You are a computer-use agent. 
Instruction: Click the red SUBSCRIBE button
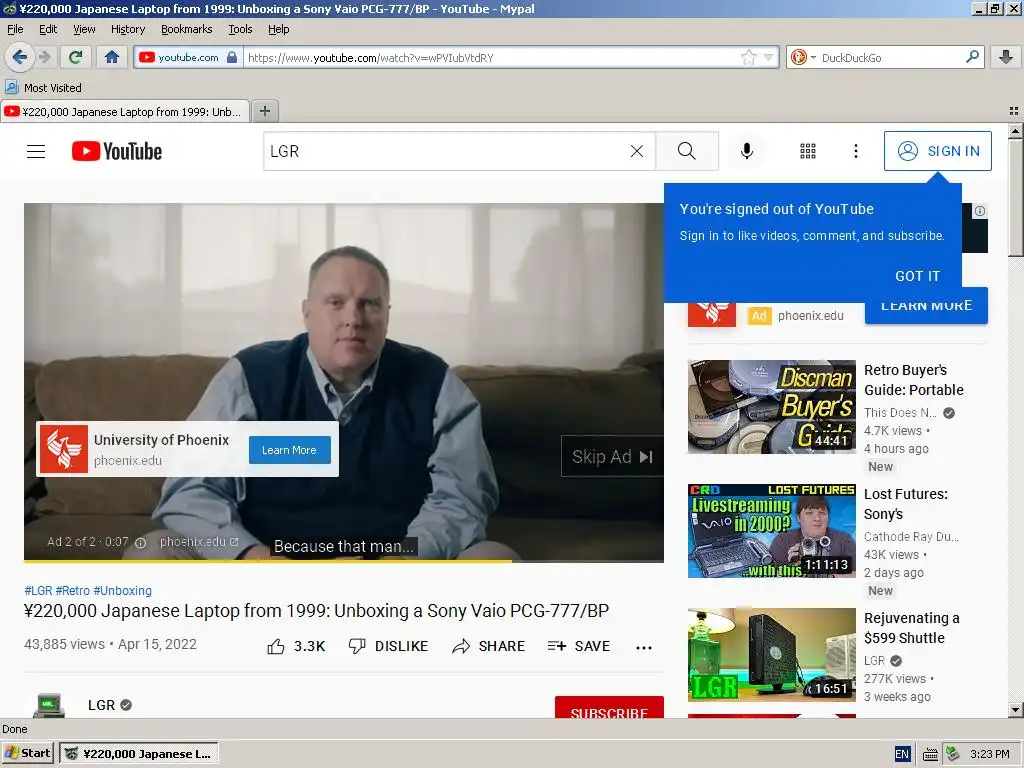pos(609,708)
